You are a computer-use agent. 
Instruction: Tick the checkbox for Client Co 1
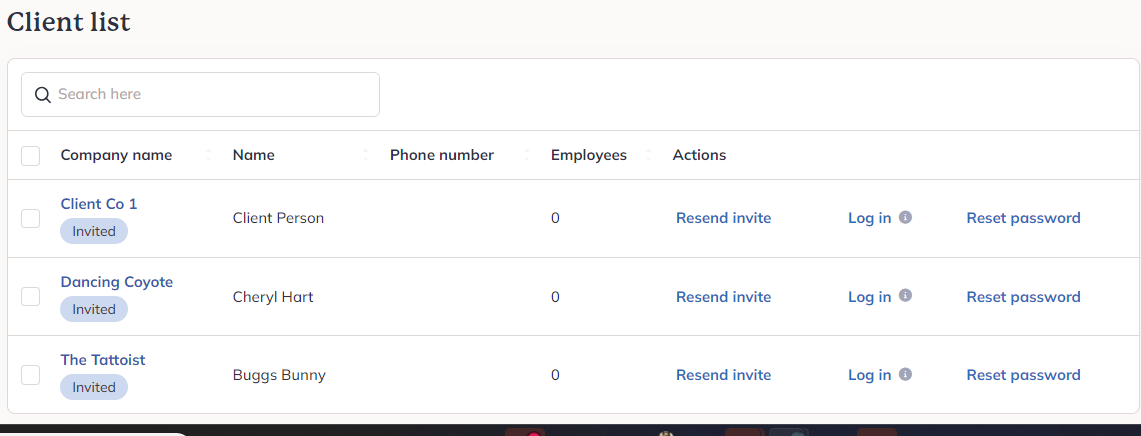click(x=31, y=218)
